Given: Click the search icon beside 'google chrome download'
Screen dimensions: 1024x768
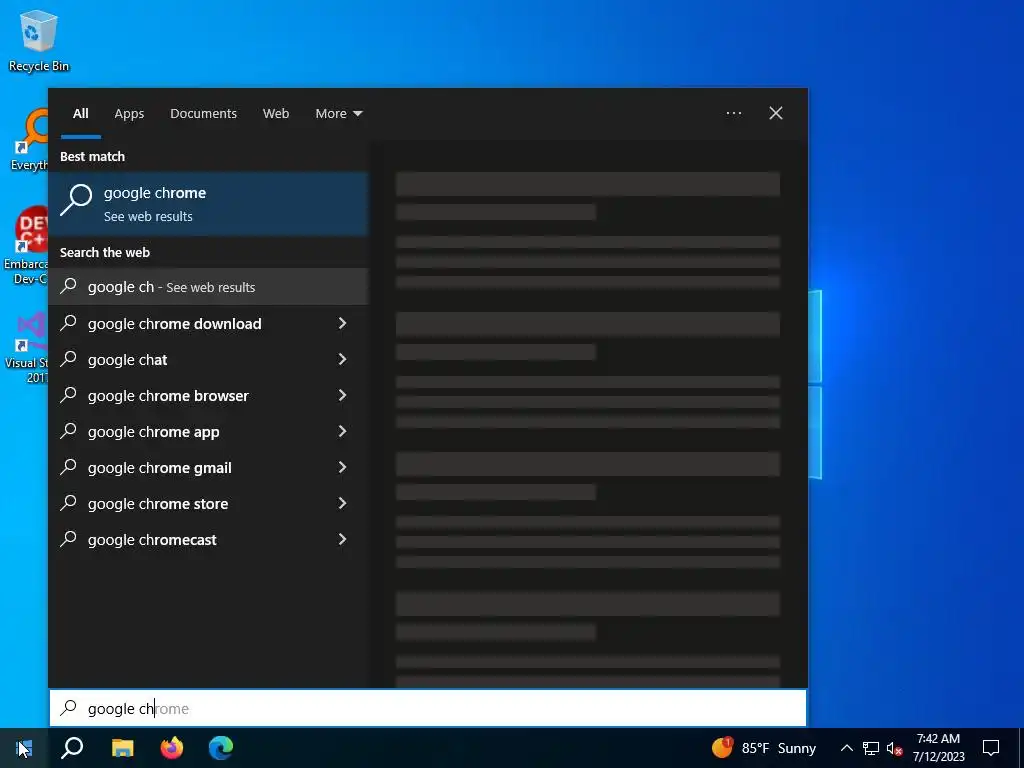Looking at the screenshot, I should click(69, 323).
